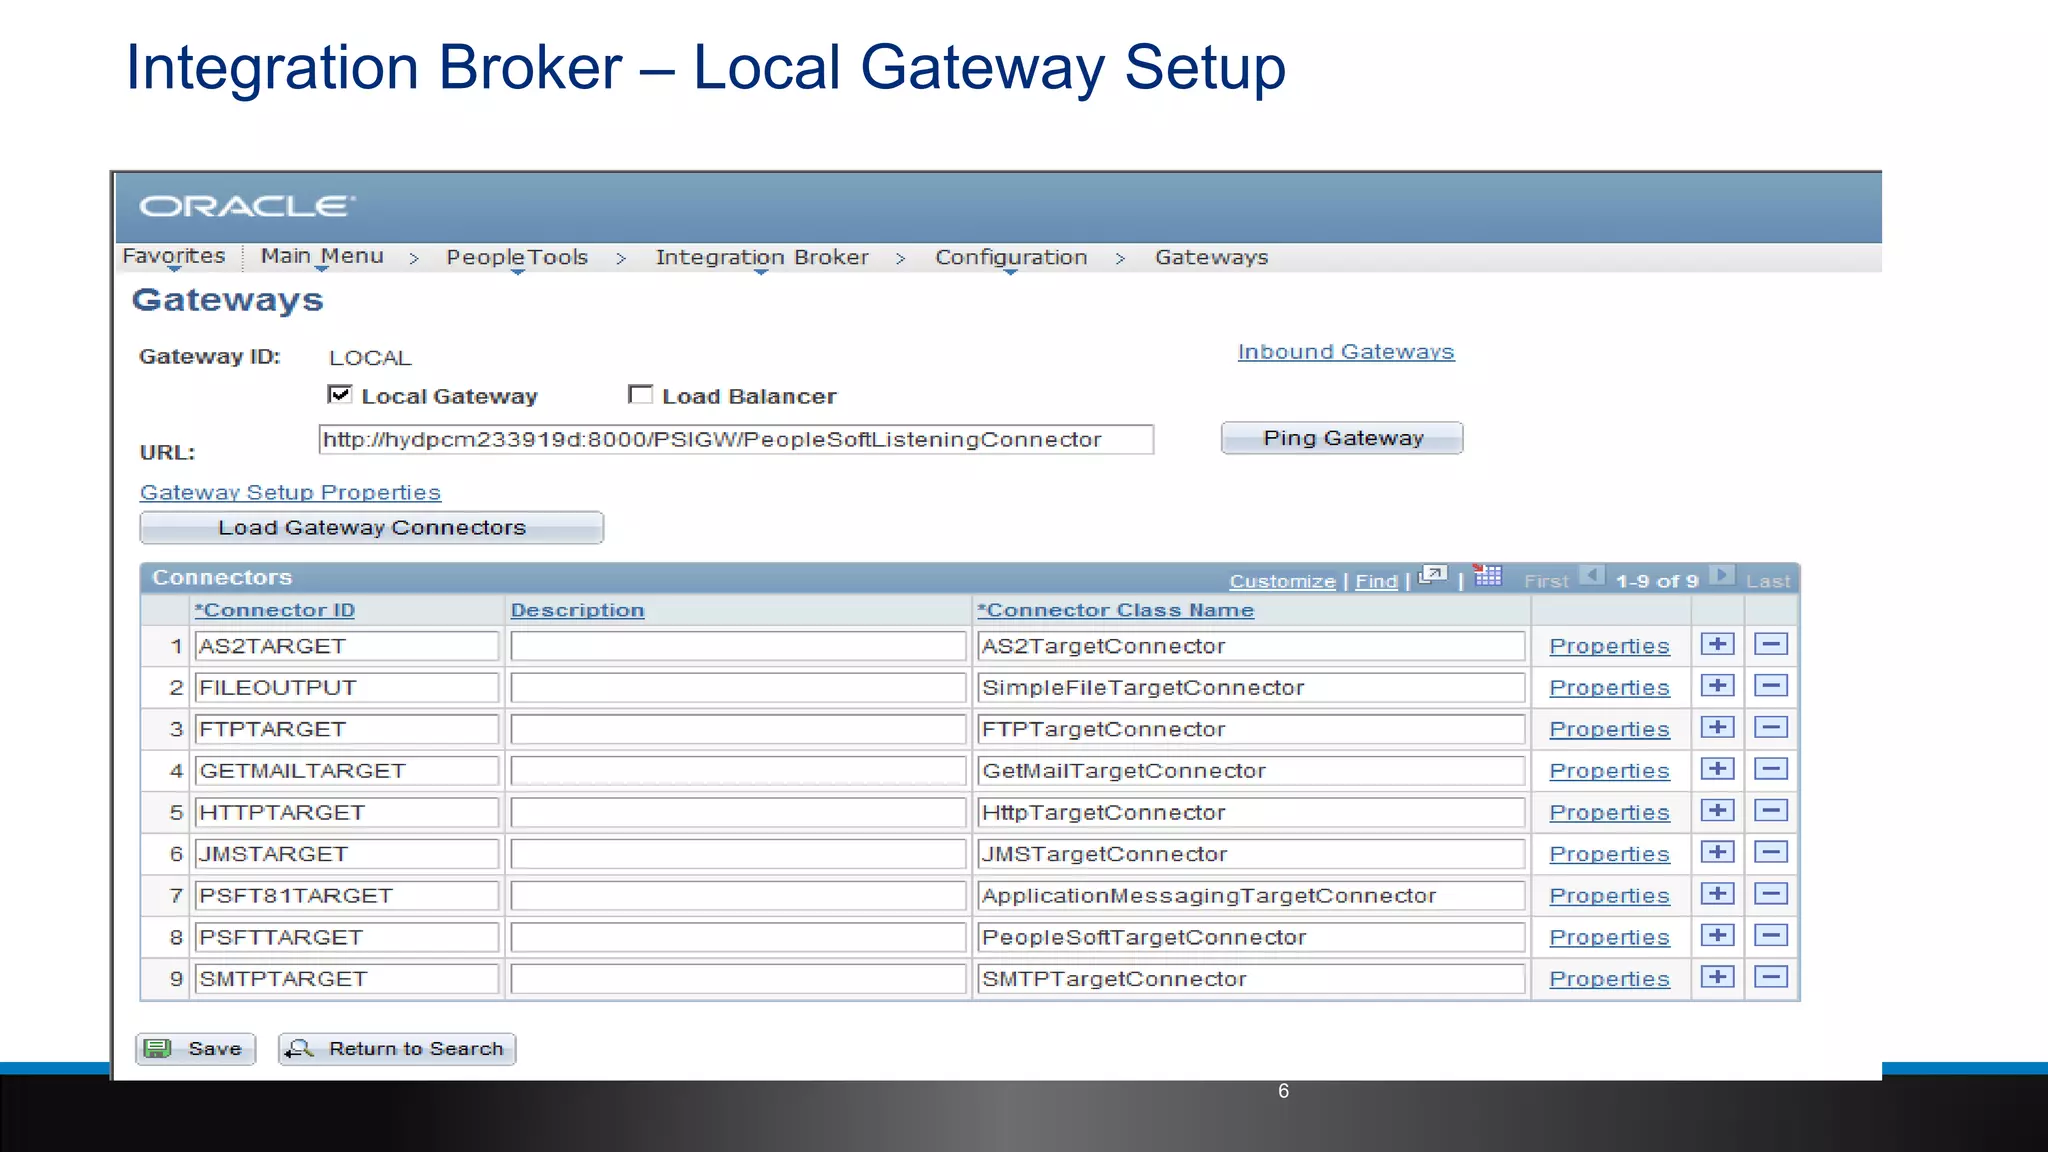Download Connectors grid to spreadsheet icon
Screen dimensions: 2048x1152
[x=1488, y=576]
